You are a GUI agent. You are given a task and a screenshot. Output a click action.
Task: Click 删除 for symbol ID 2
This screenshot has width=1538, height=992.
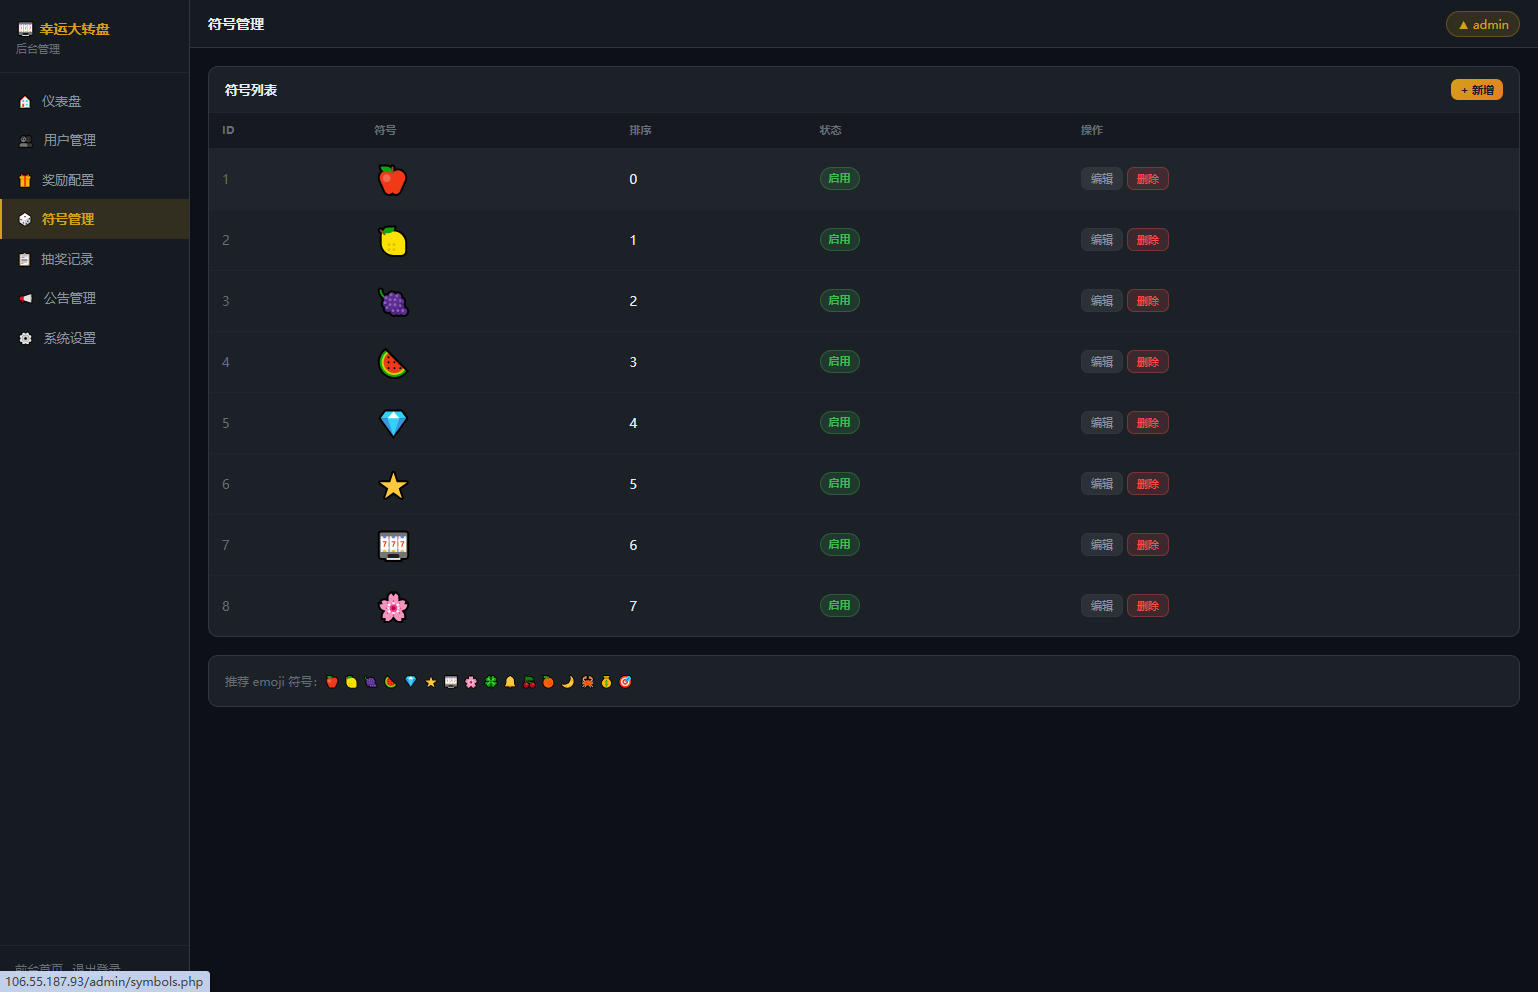1148,240
